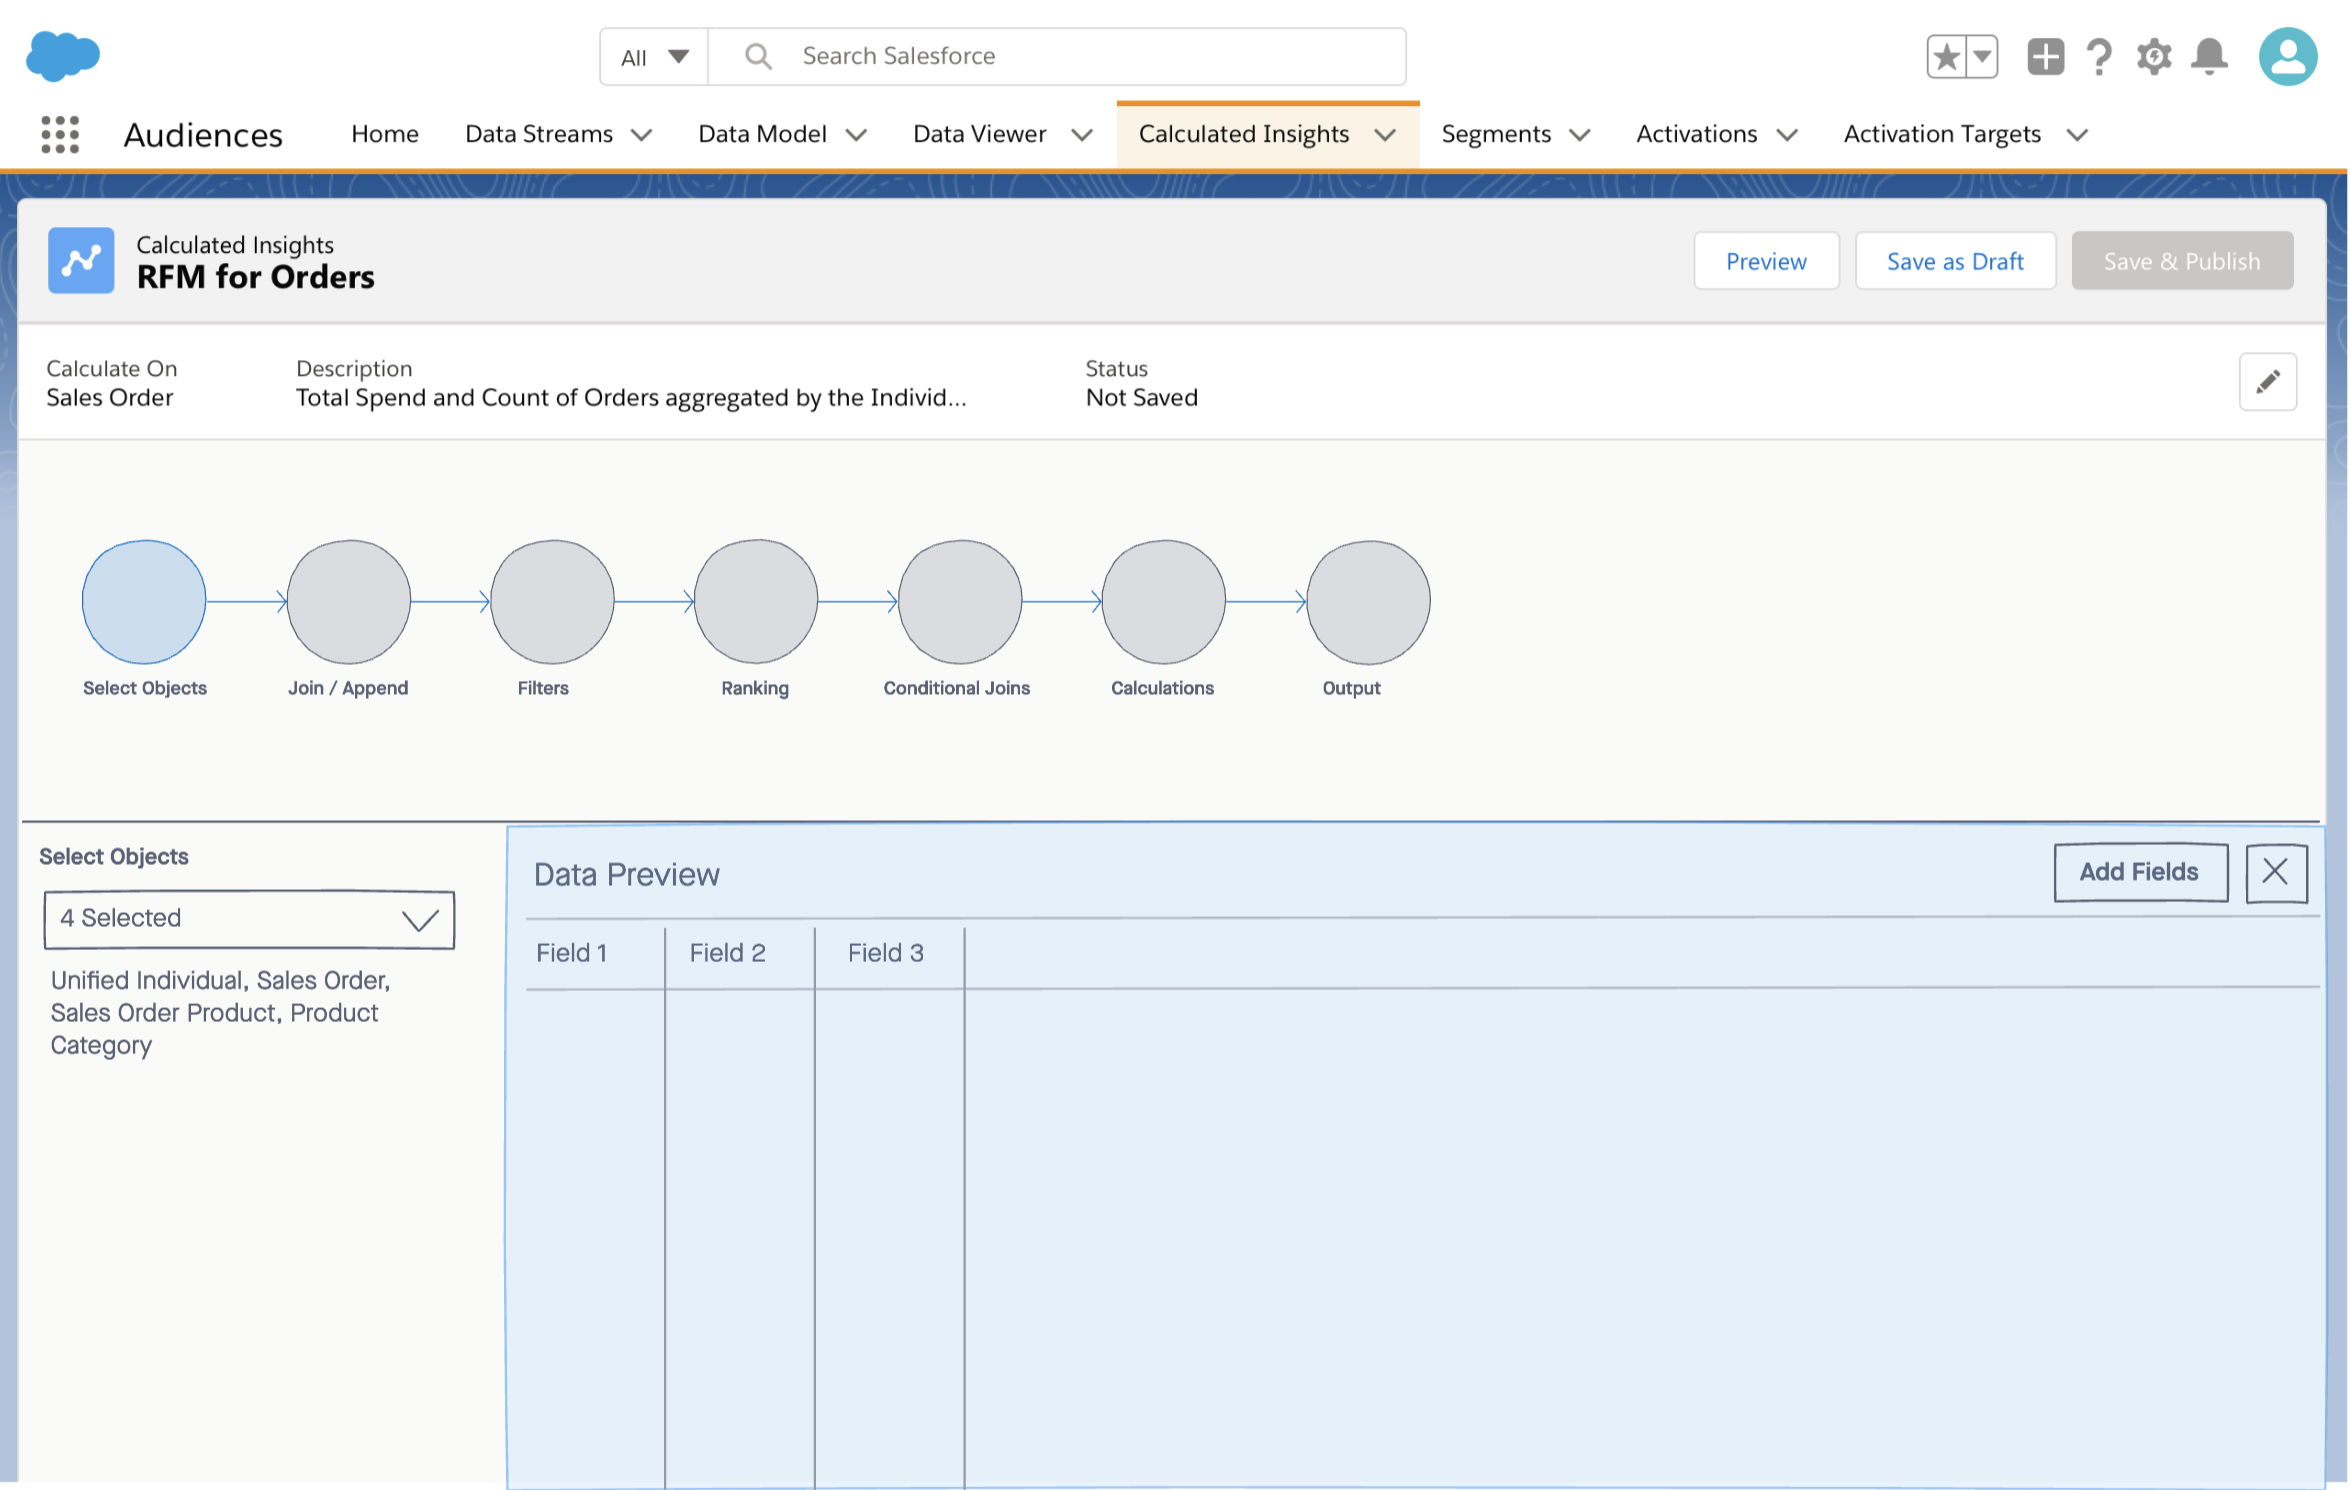This screenshot has width=2350, height=1490.
Task: Click the Salesforce cloud logo
Action: tap(62, 55)
